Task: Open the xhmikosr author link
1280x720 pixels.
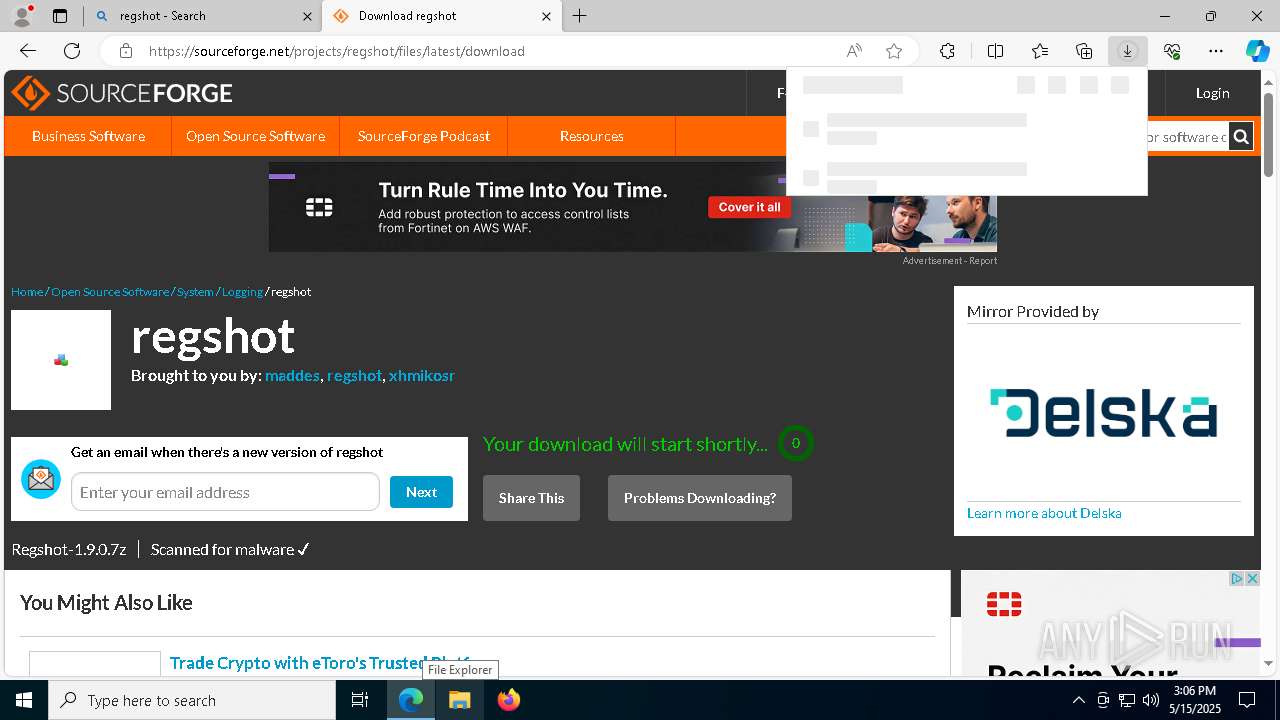Action: [422, 376]
